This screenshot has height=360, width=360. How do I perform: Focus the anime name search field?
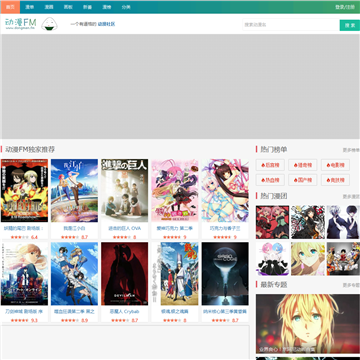click(x=291, y=25)
